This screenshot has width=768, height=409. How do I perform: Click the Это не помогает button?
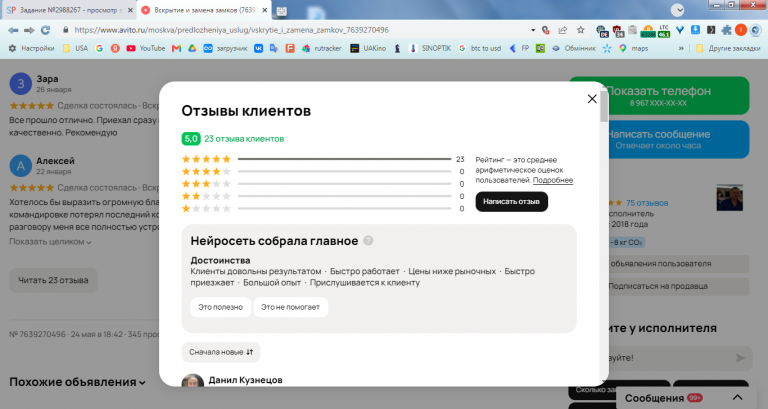click(x=290, y=307)
